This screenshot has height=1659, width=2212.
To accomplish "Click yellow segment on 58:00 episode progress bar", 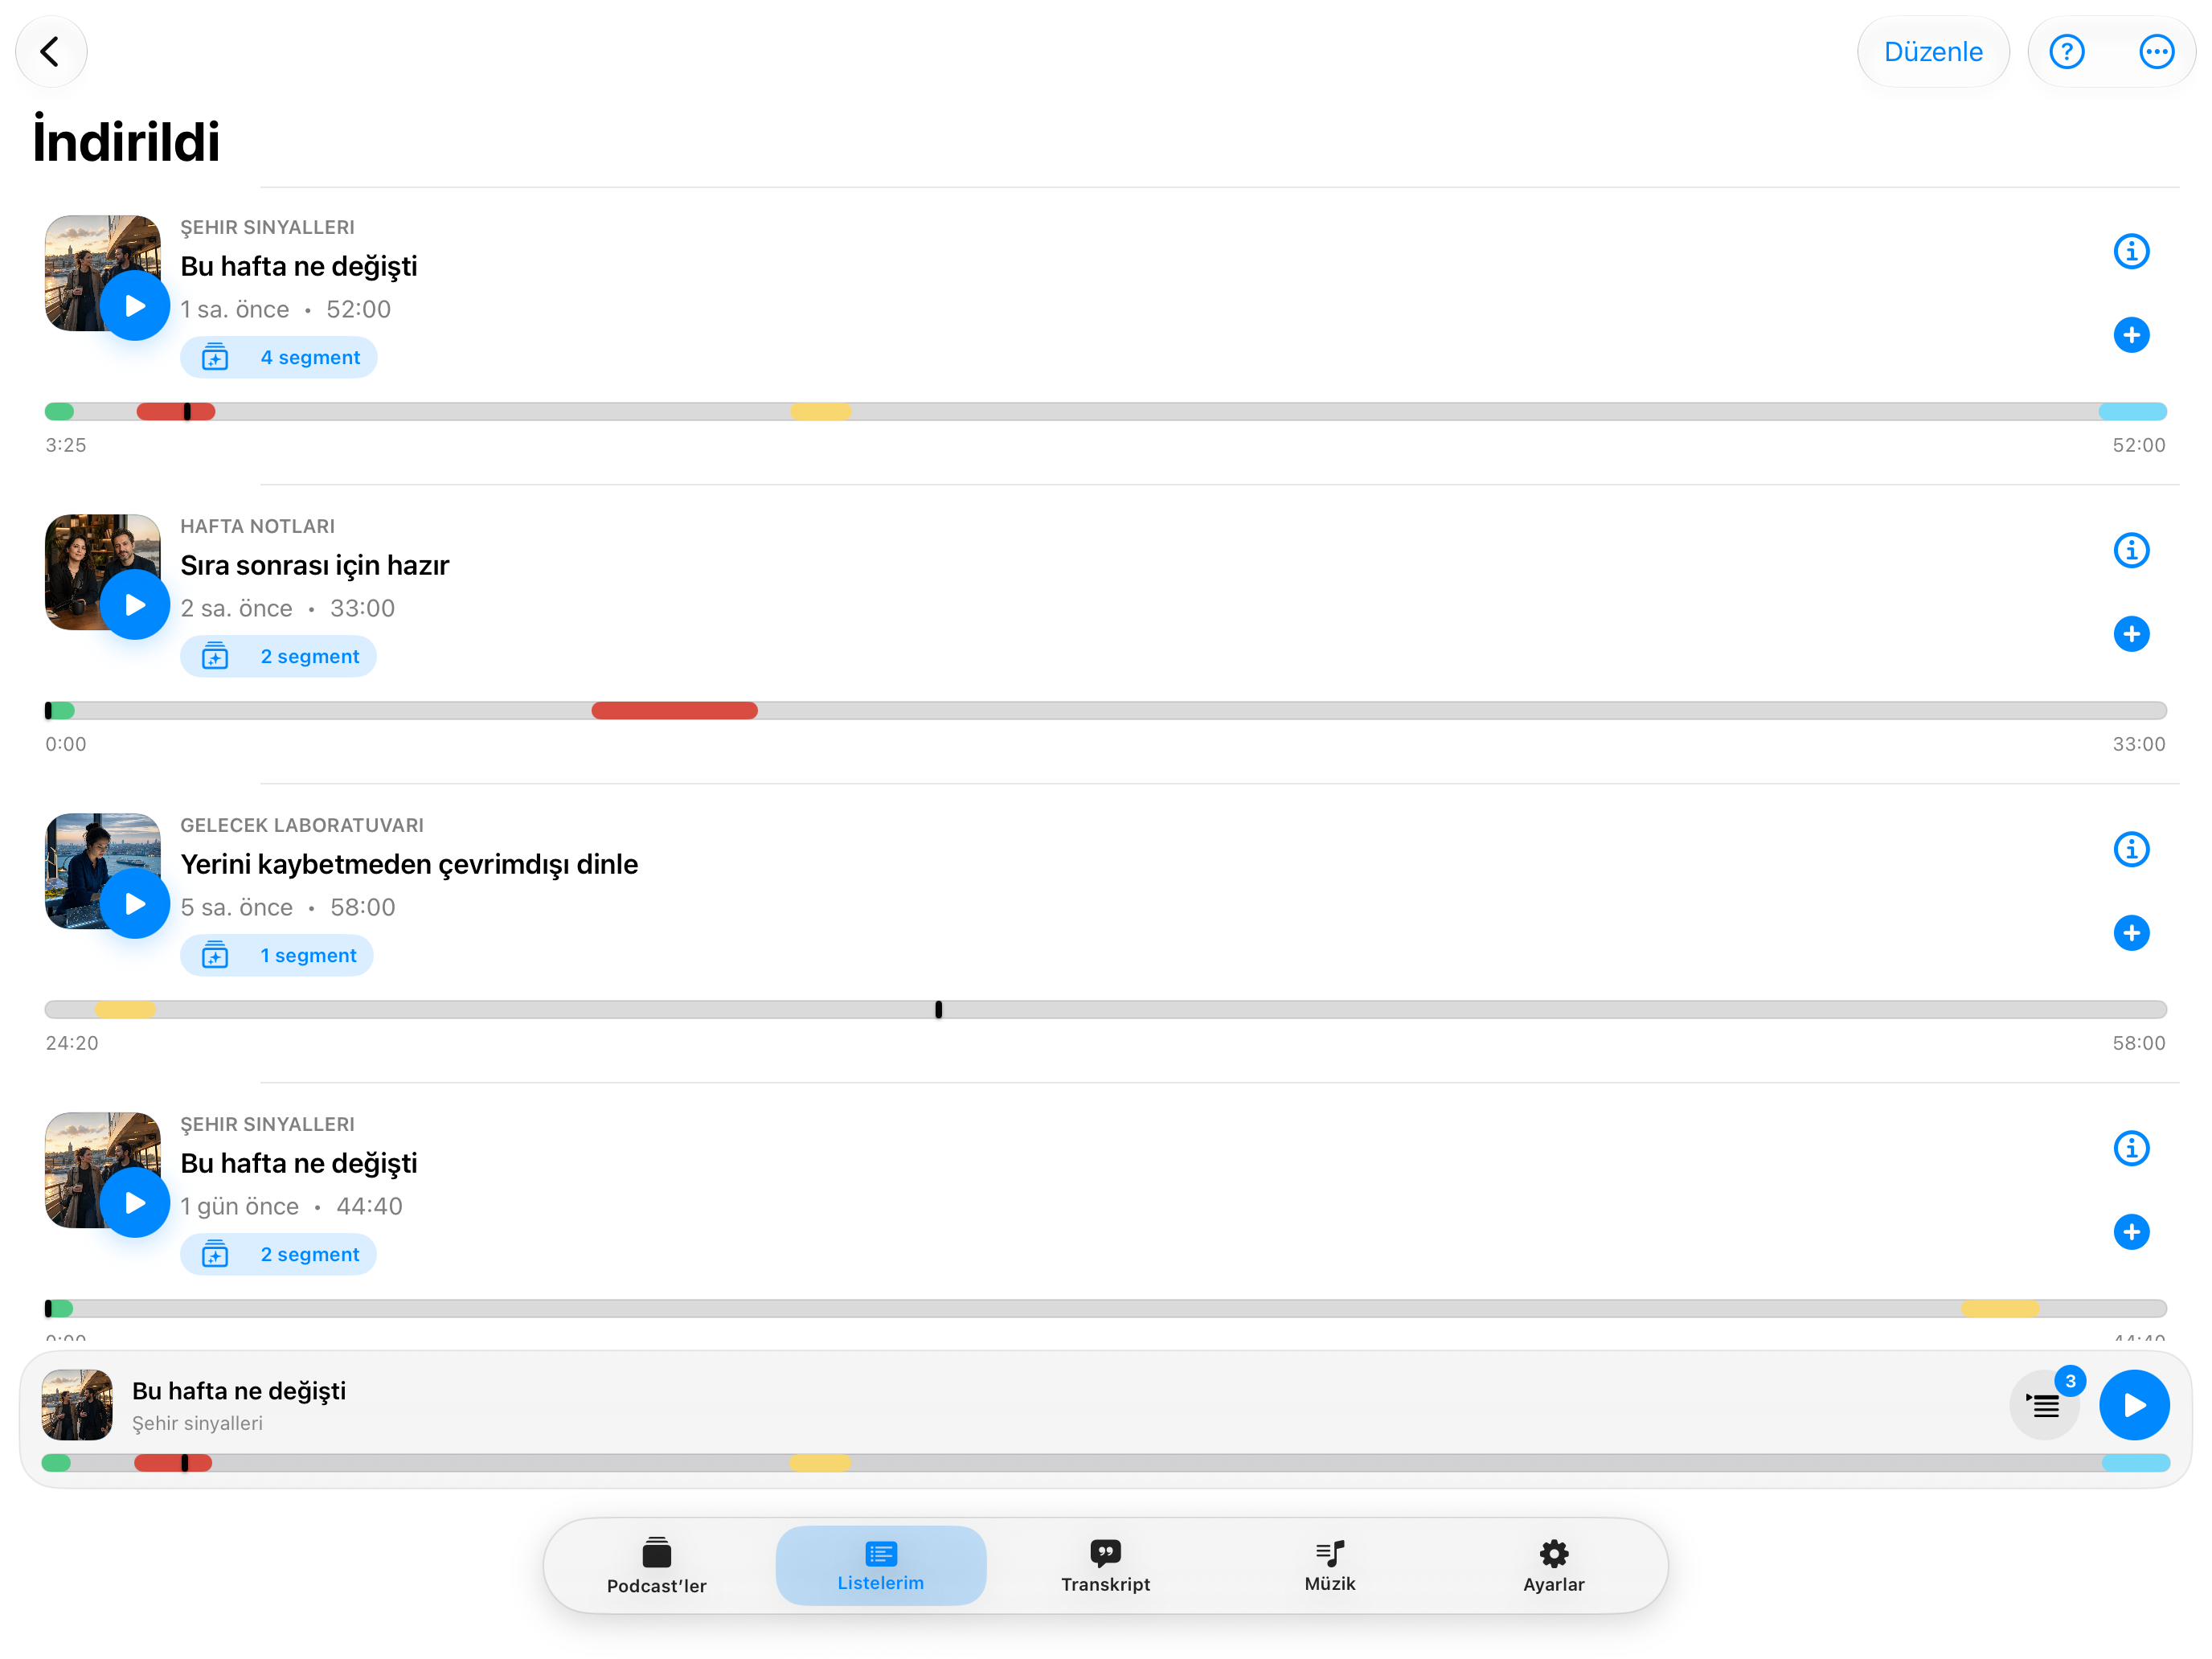I will pos(125,1010).
